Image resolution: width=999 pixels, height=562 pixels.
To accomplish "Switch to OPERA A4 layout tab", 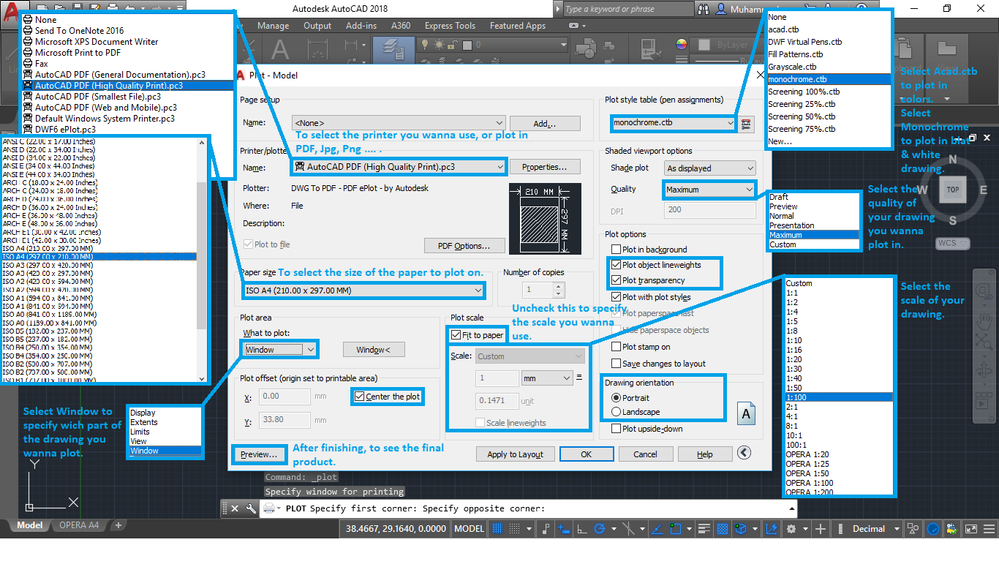I will tap(79, 526).
